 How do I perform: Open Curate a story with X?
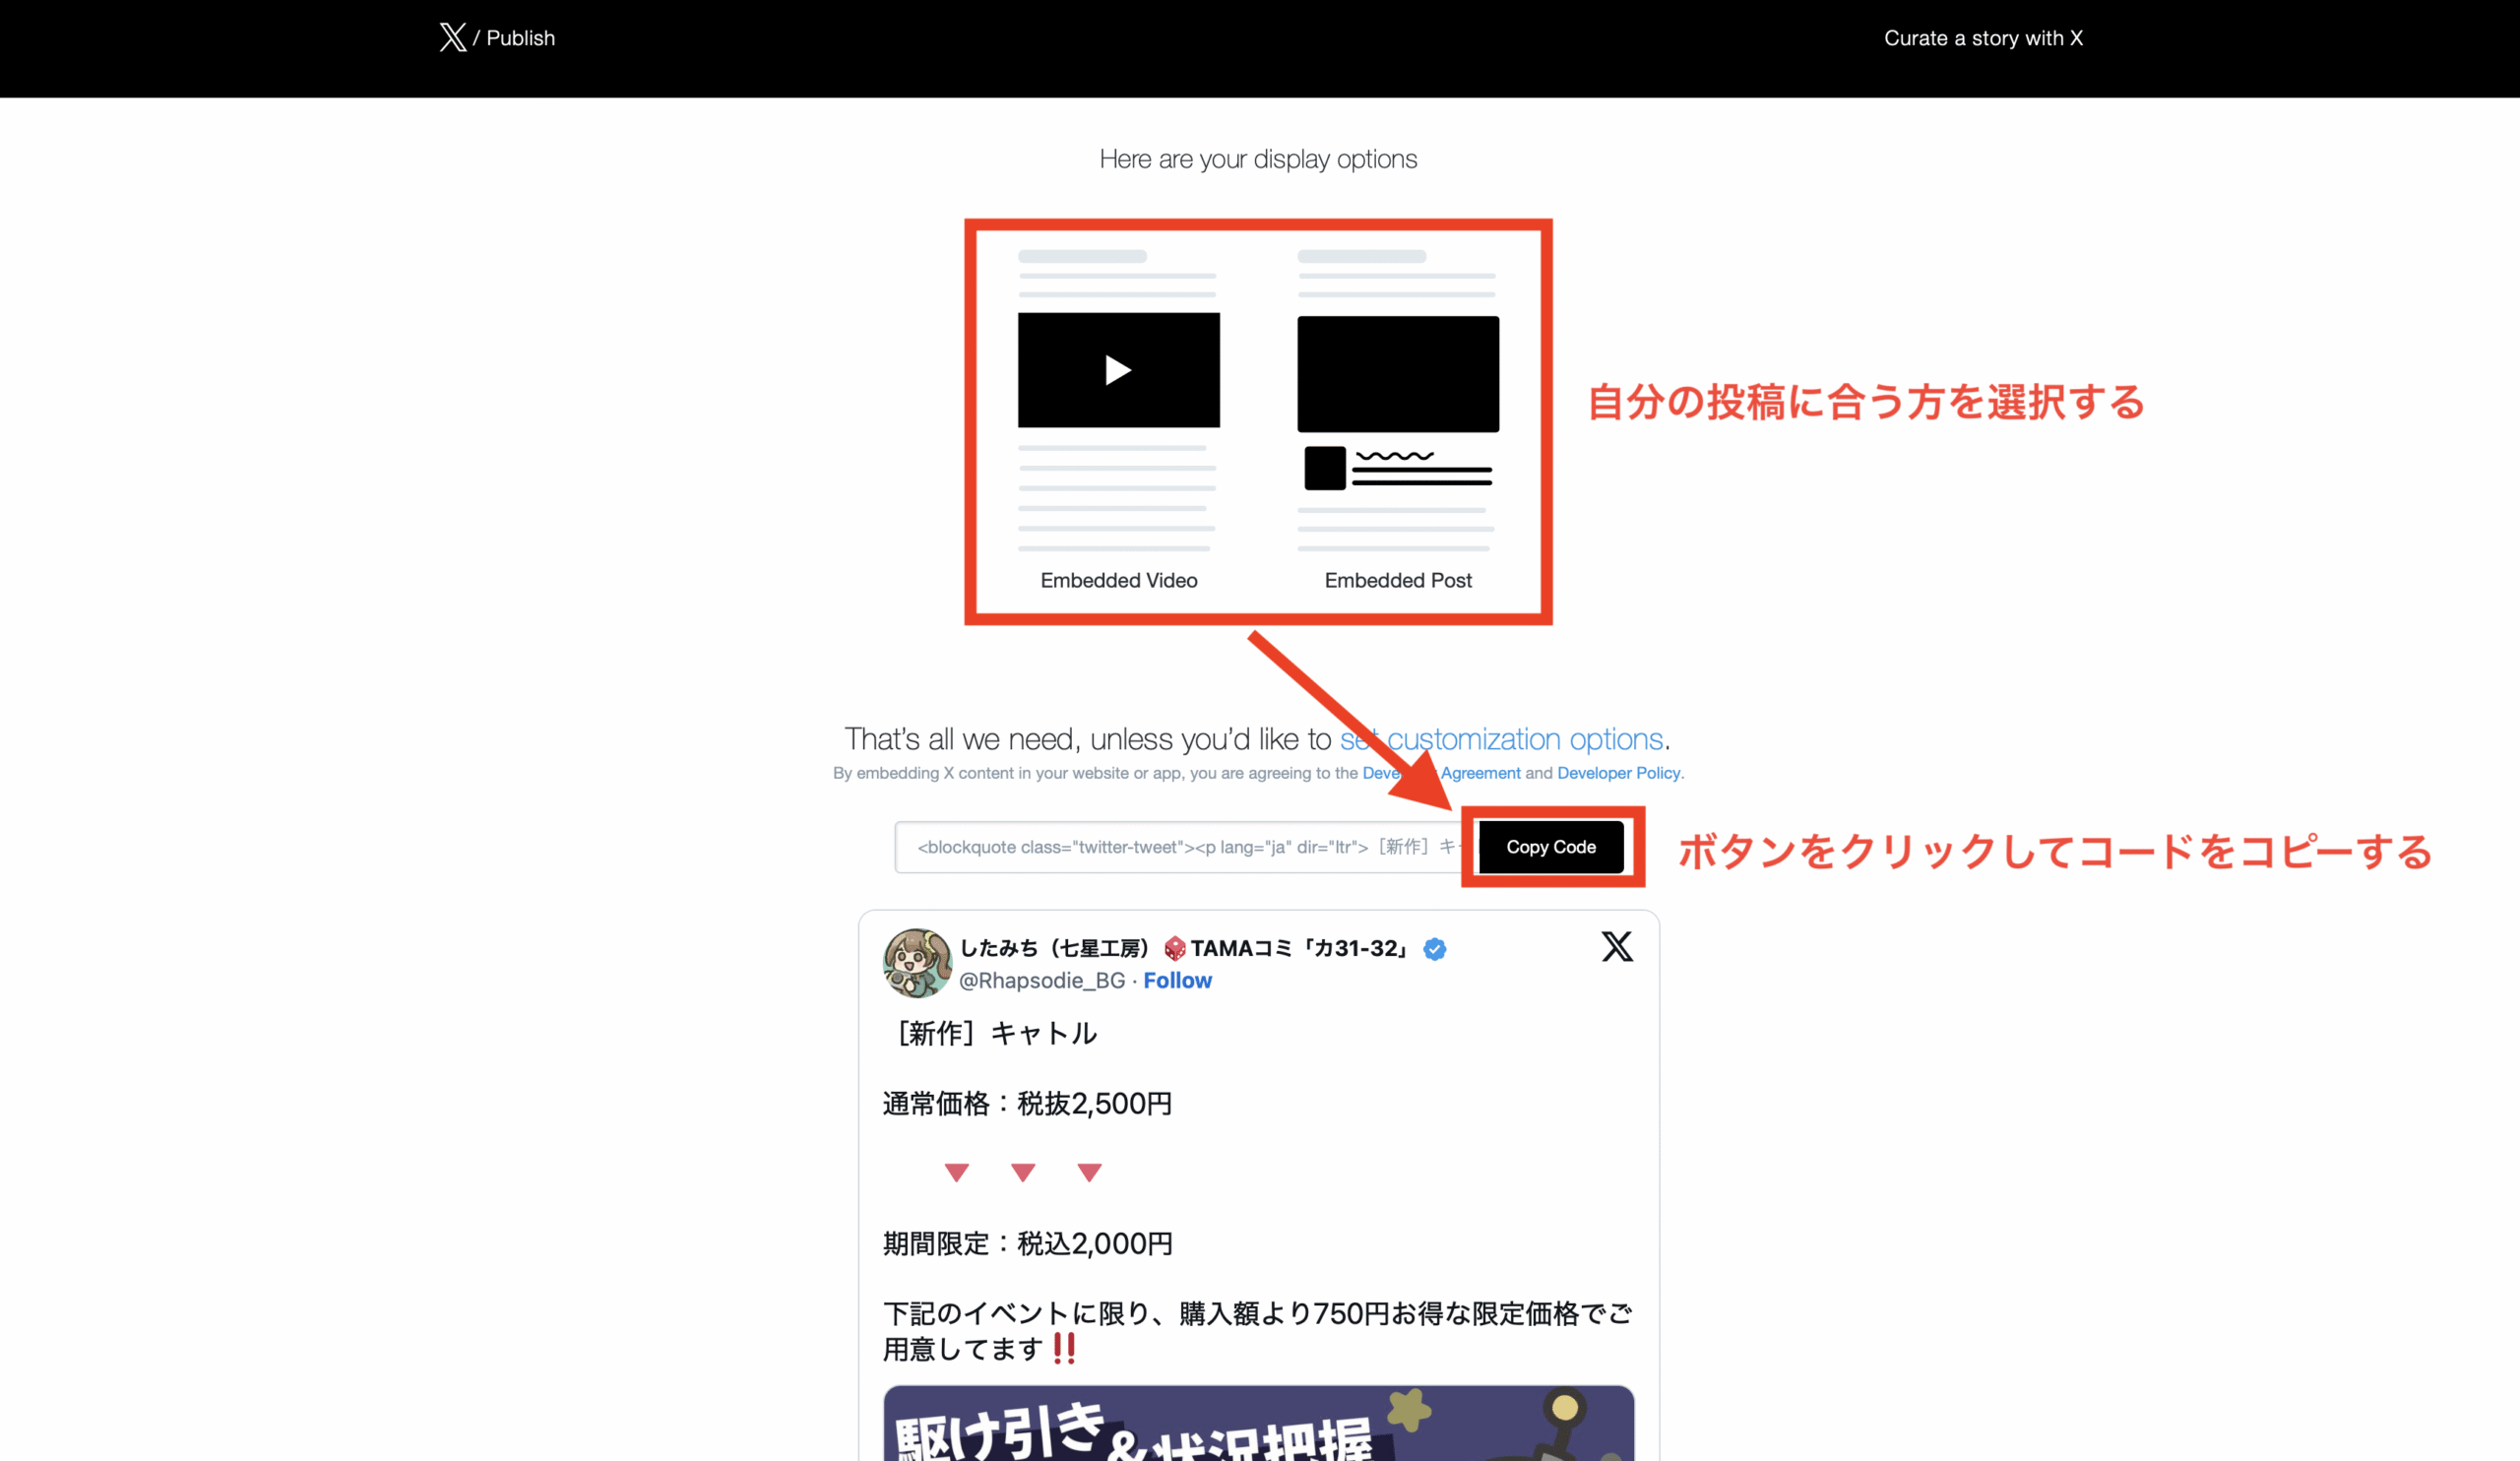[1983, 38]
